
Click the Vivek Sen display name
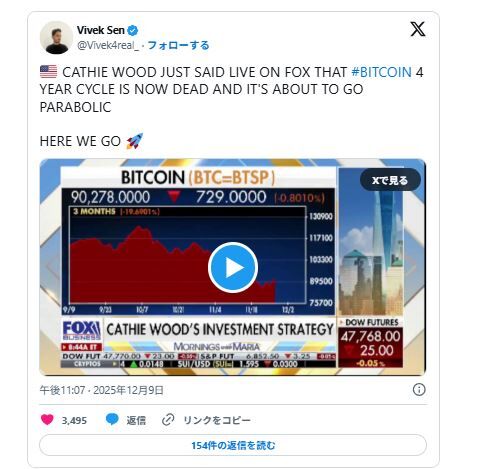101,30
